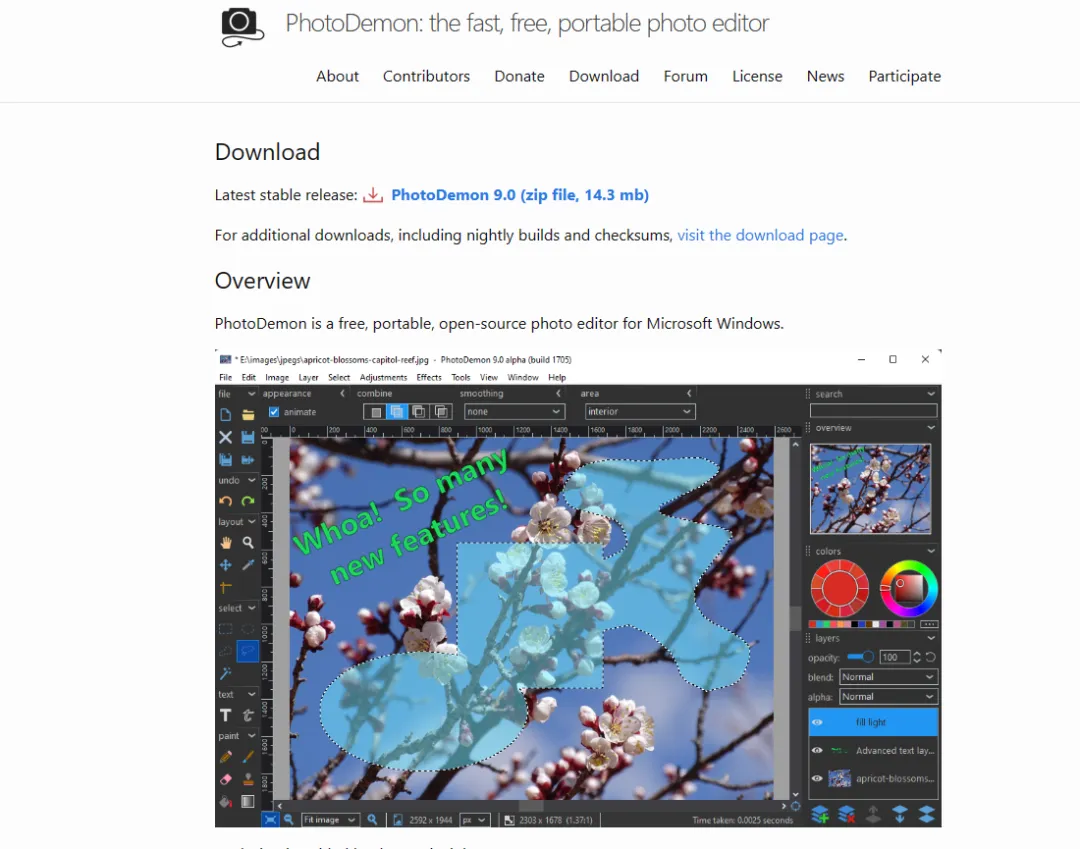Image resolution: width=1080 pixels, height=849 pixels.
Task: Select the highlighted Lasso selection tool
Action: (x=248, y=651)
